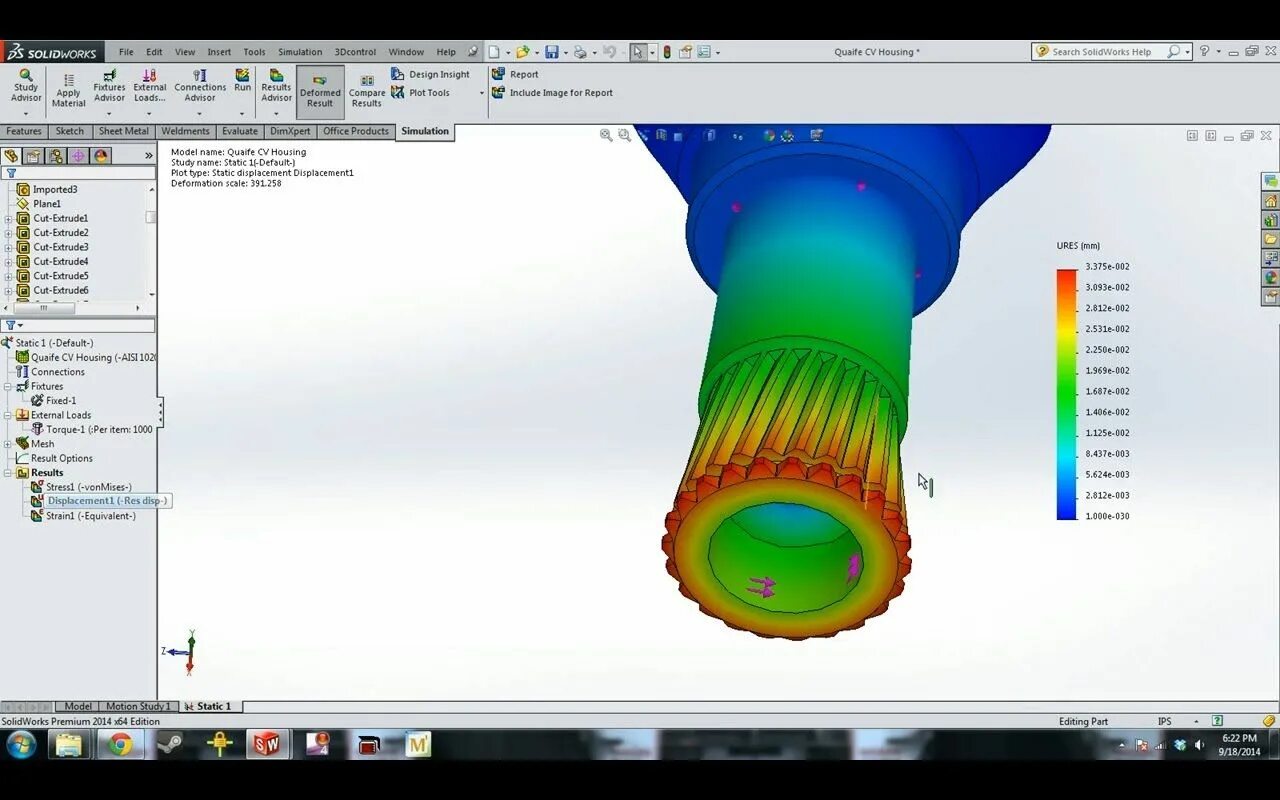Generate a simulation Report
Image resolution: width=1280 pixels, height=800 pixels.
[515, 74]
